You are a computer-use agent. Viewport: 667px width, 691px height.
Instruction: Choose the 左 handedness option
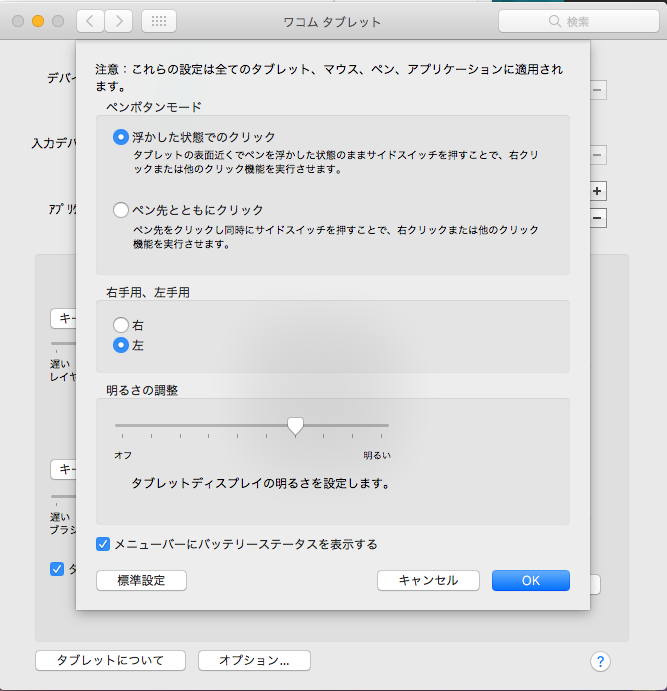coord(121,345)
